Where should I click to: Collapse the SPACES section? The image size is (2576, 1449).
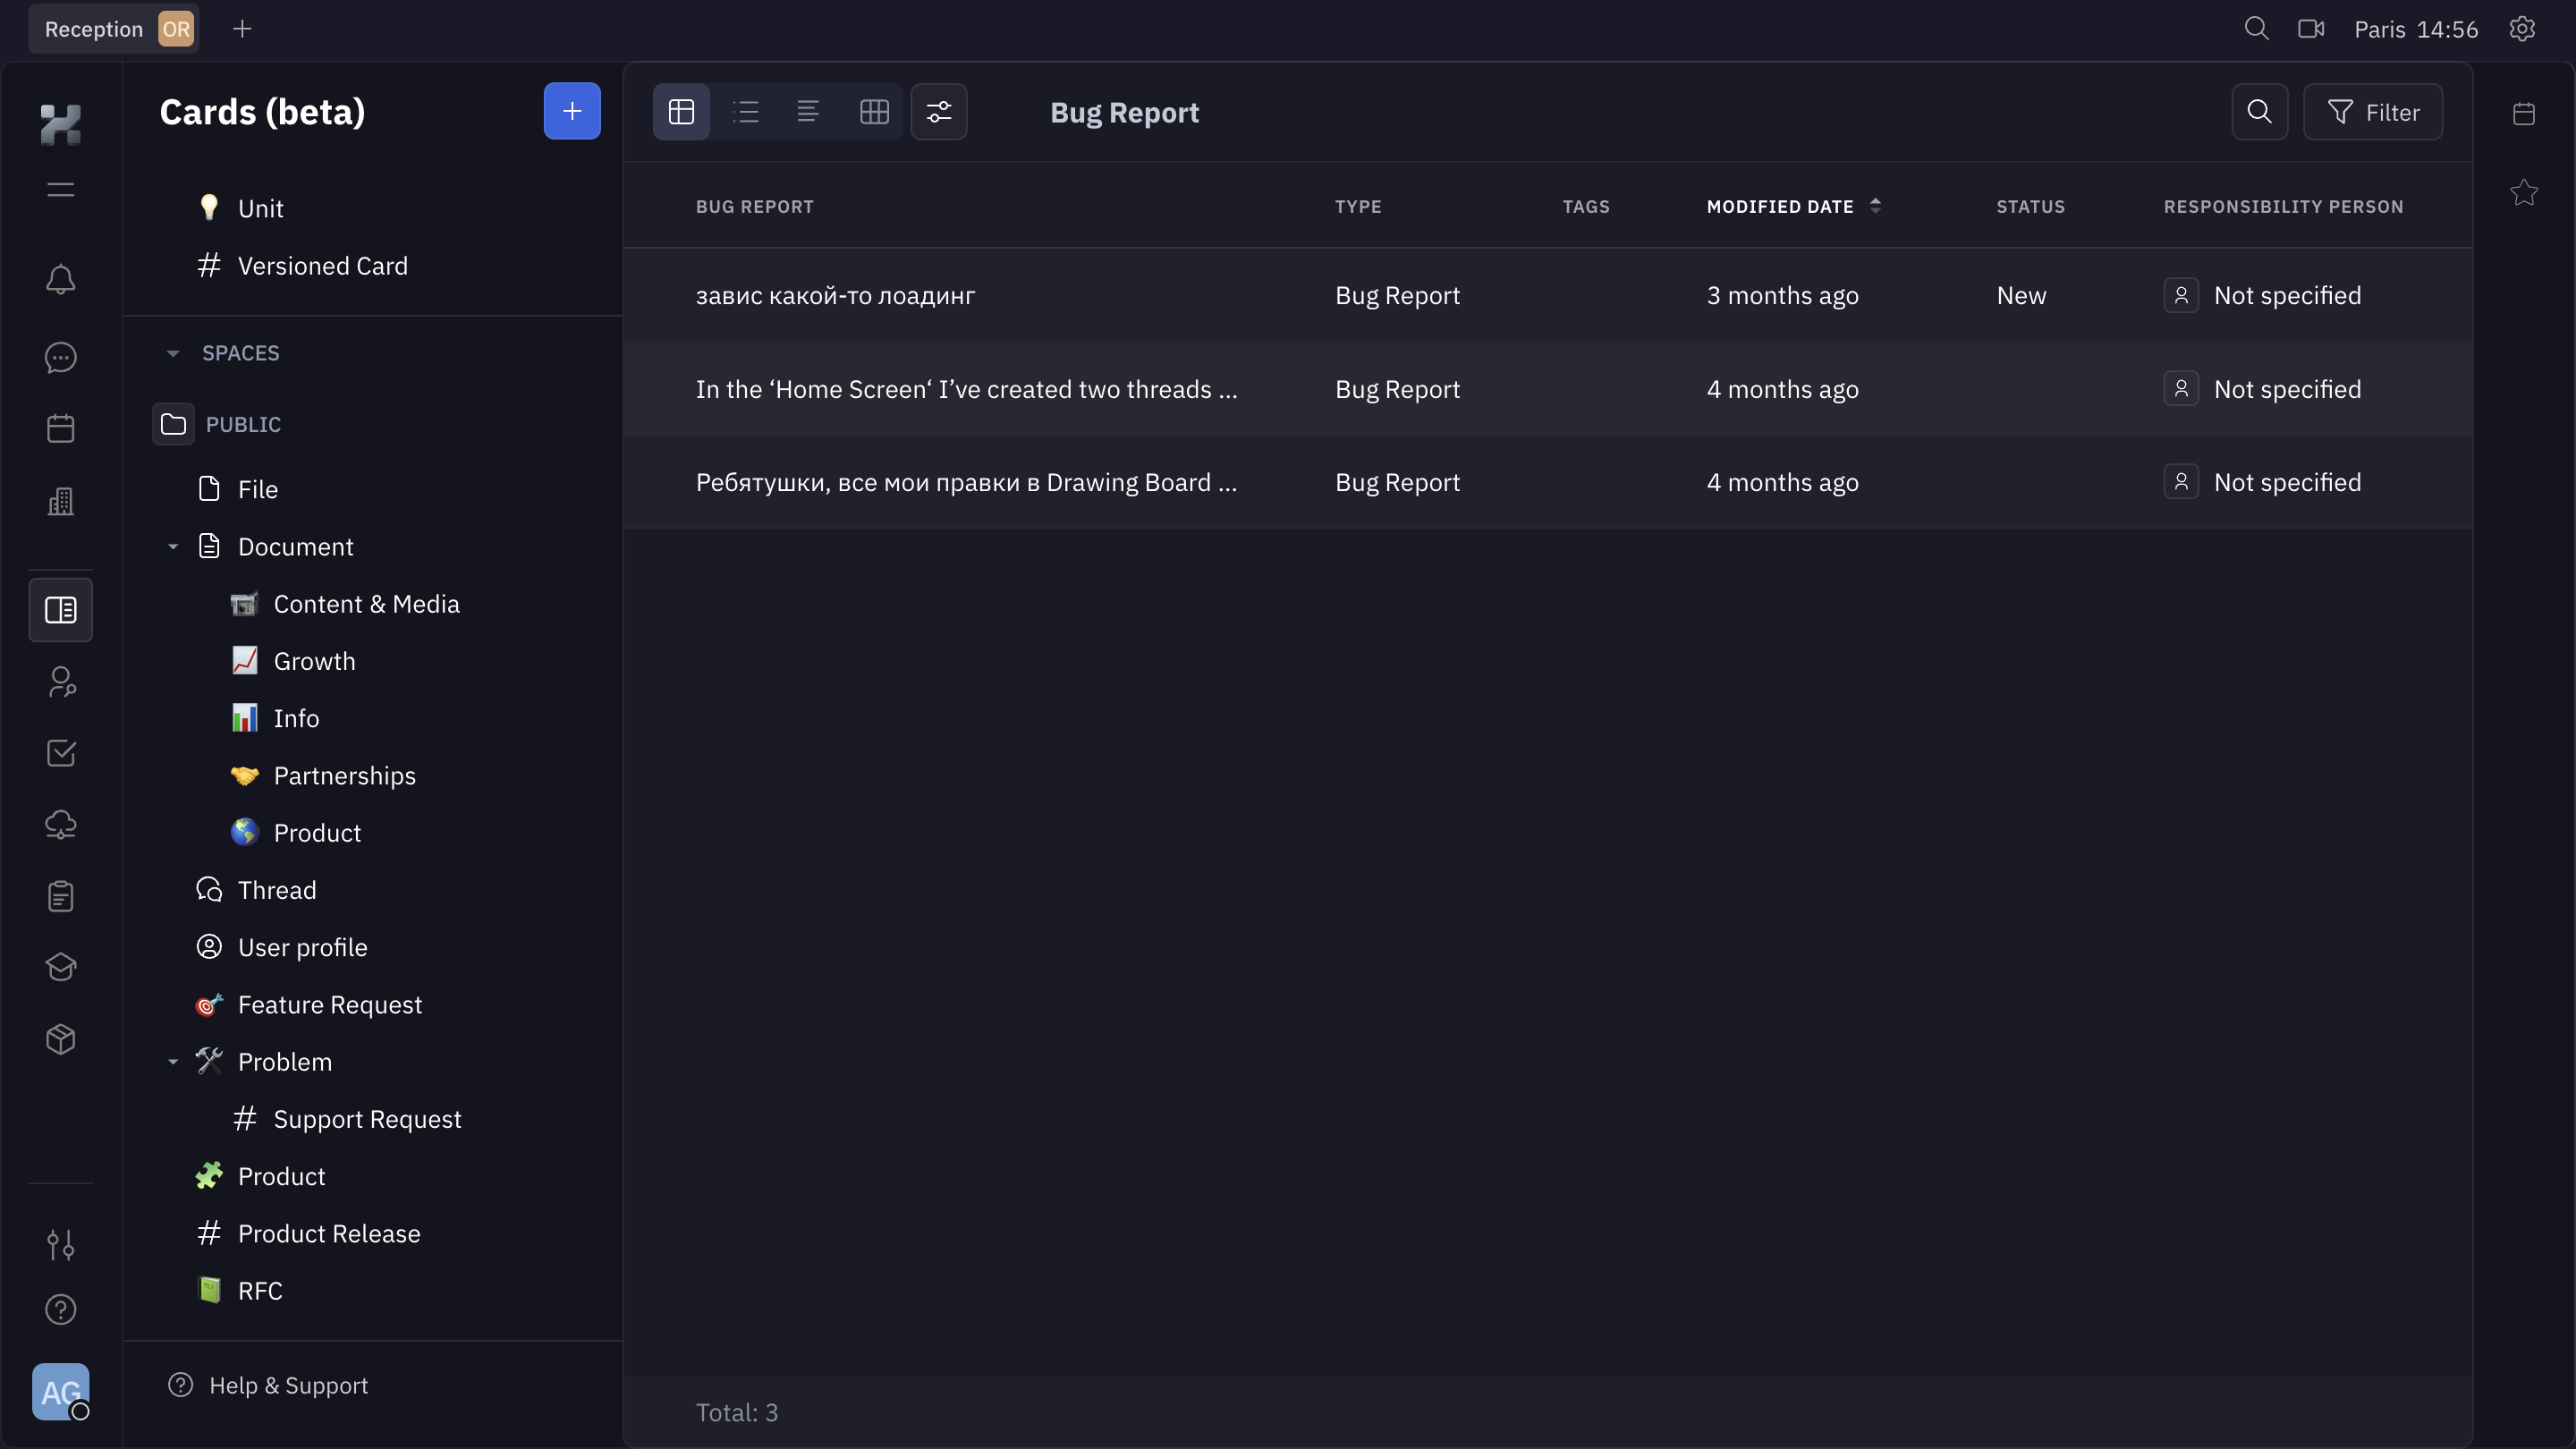pos(173,353)
